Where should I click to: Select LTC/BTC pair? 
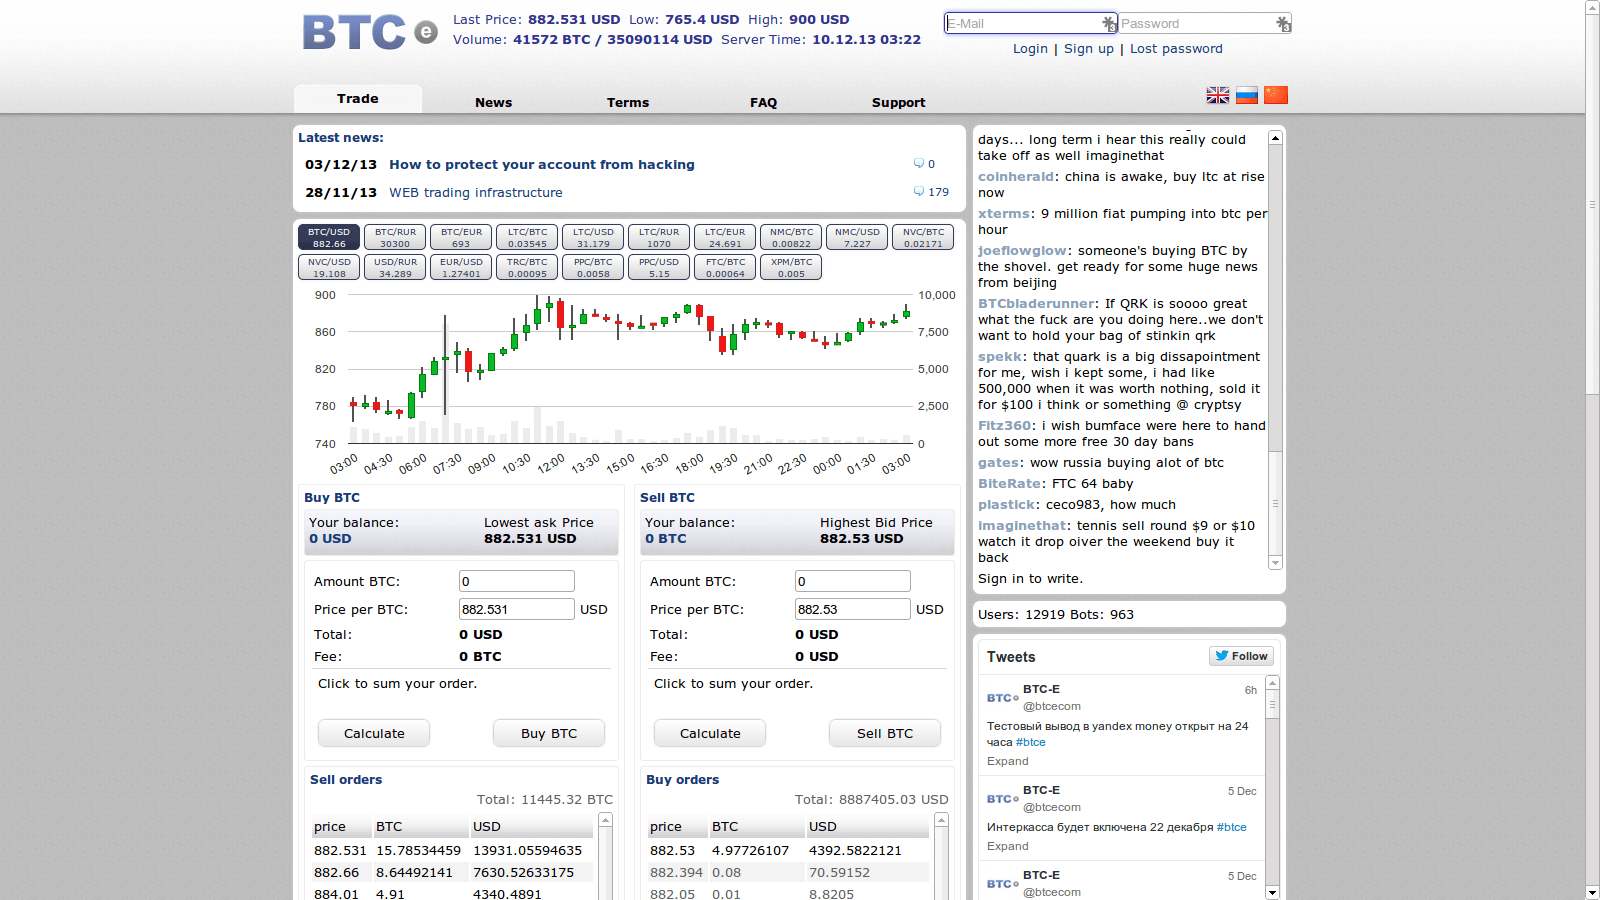point(527,237)
